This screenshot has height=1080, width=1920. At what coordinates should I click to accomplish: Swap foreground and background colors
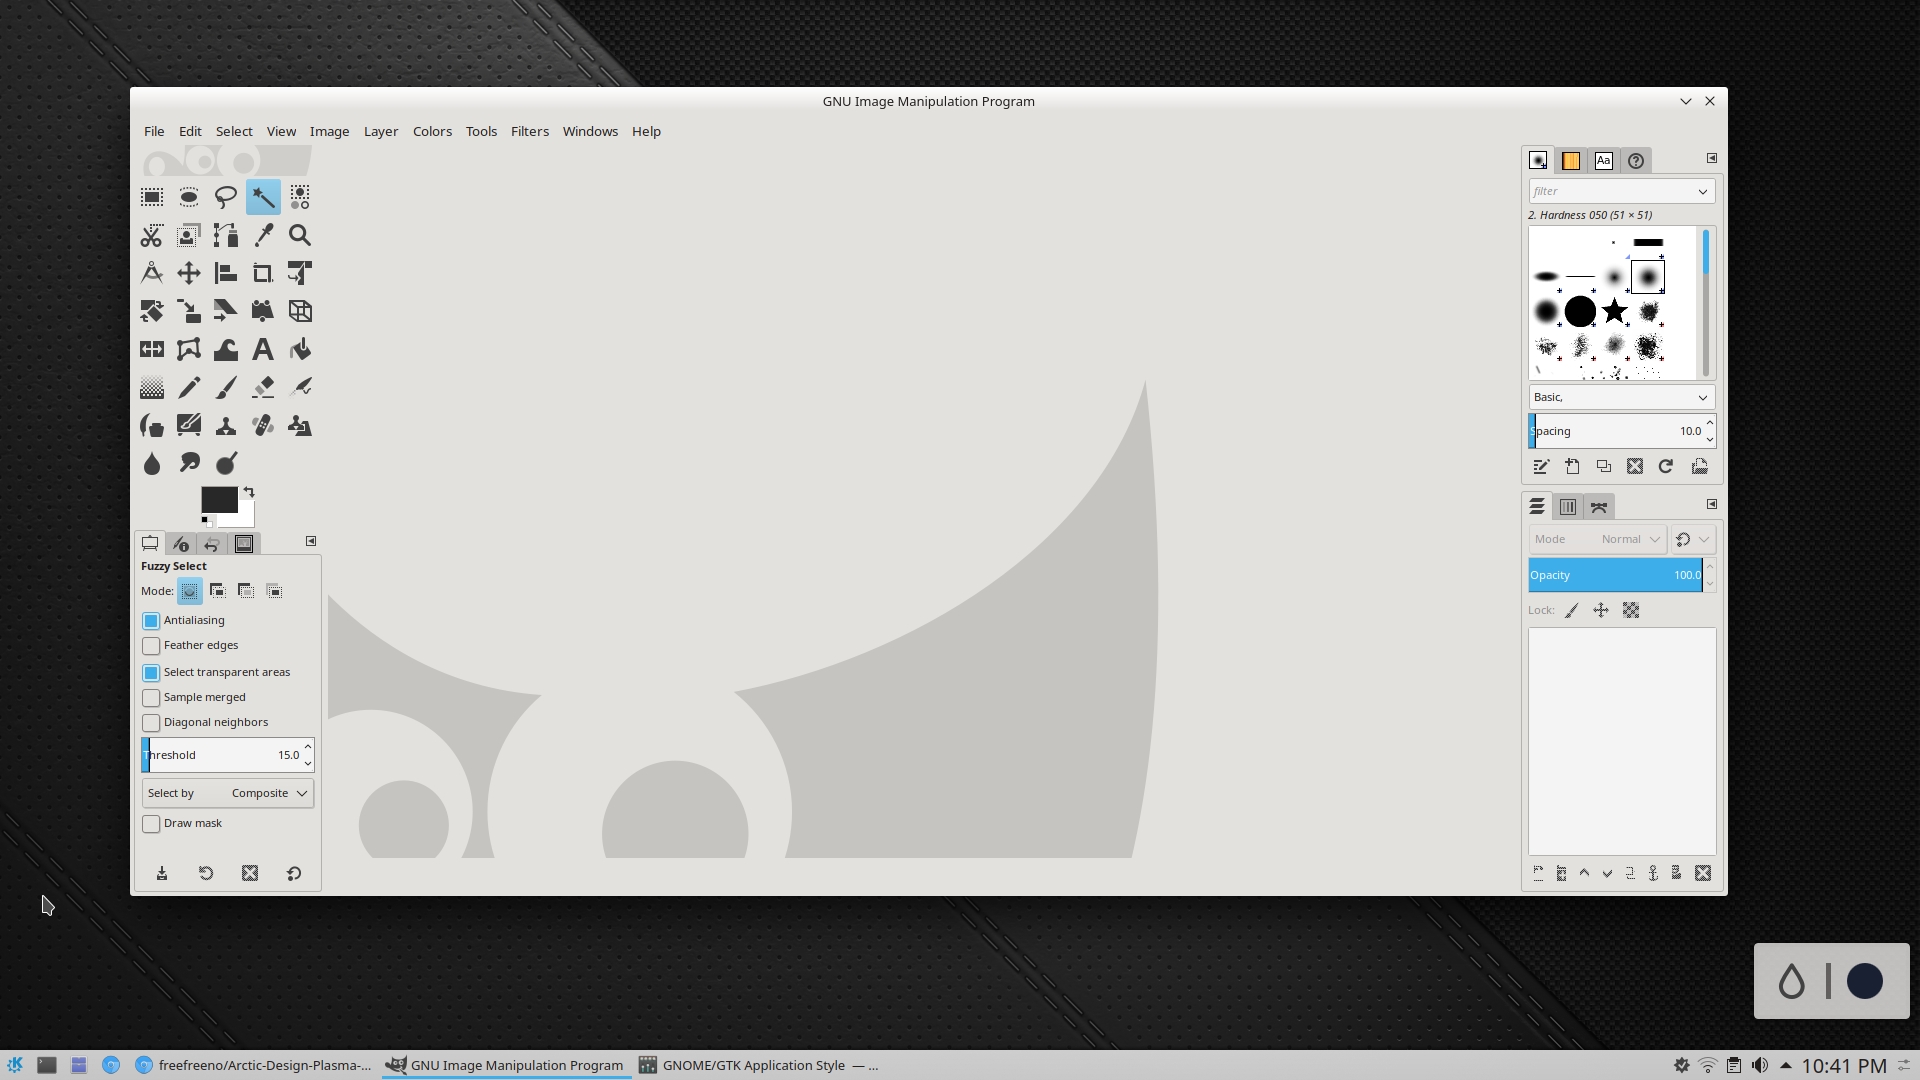tap(249, 492)
